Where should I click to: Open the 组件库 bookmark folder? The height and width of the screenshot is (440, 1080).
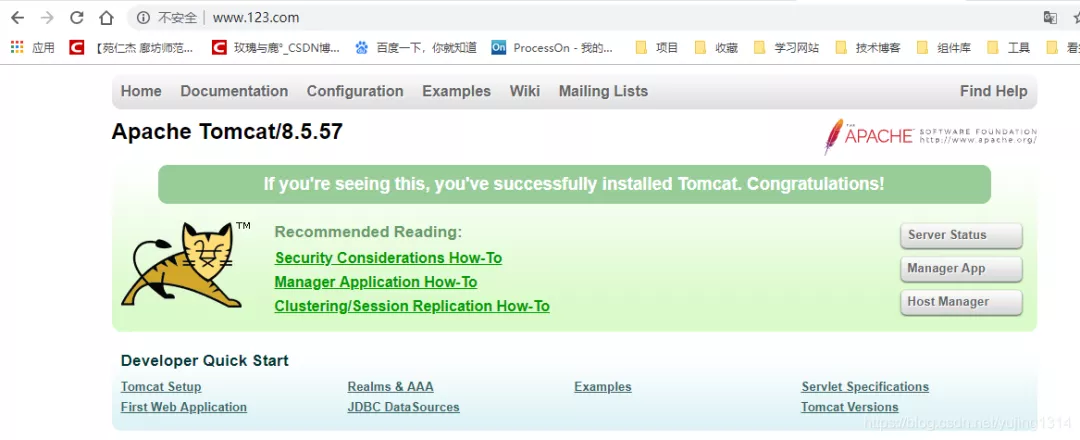click(944, 48)
